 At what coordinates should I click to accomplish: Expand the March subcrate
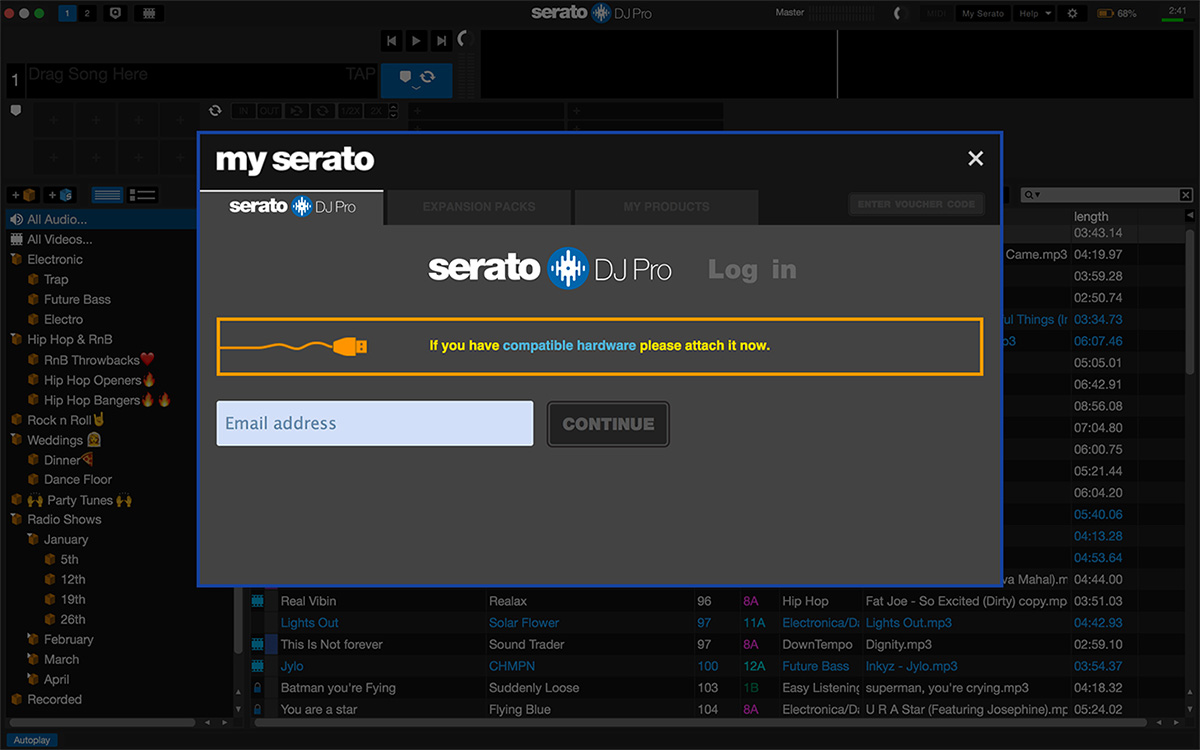pos(33,659)
